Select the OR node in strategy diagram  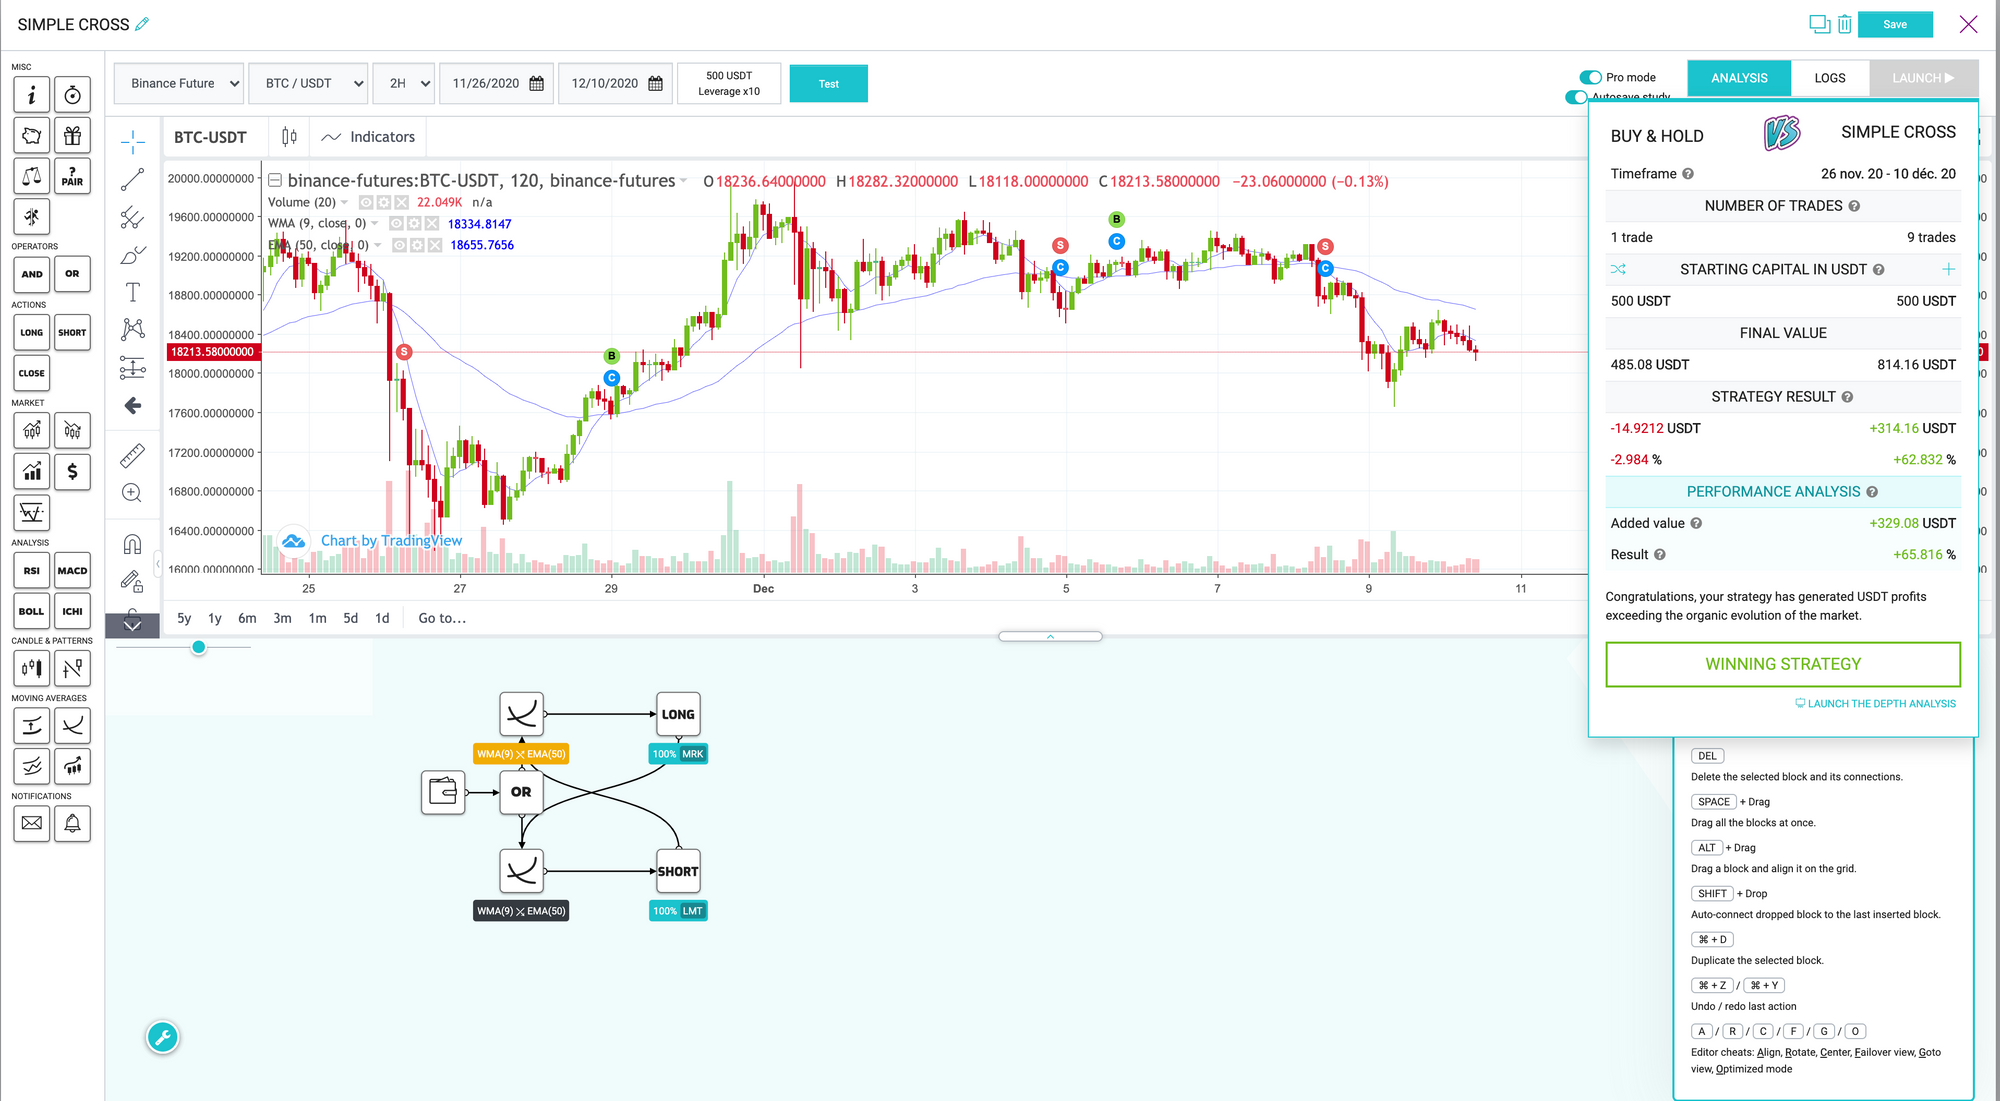click(x=521, y=792)
